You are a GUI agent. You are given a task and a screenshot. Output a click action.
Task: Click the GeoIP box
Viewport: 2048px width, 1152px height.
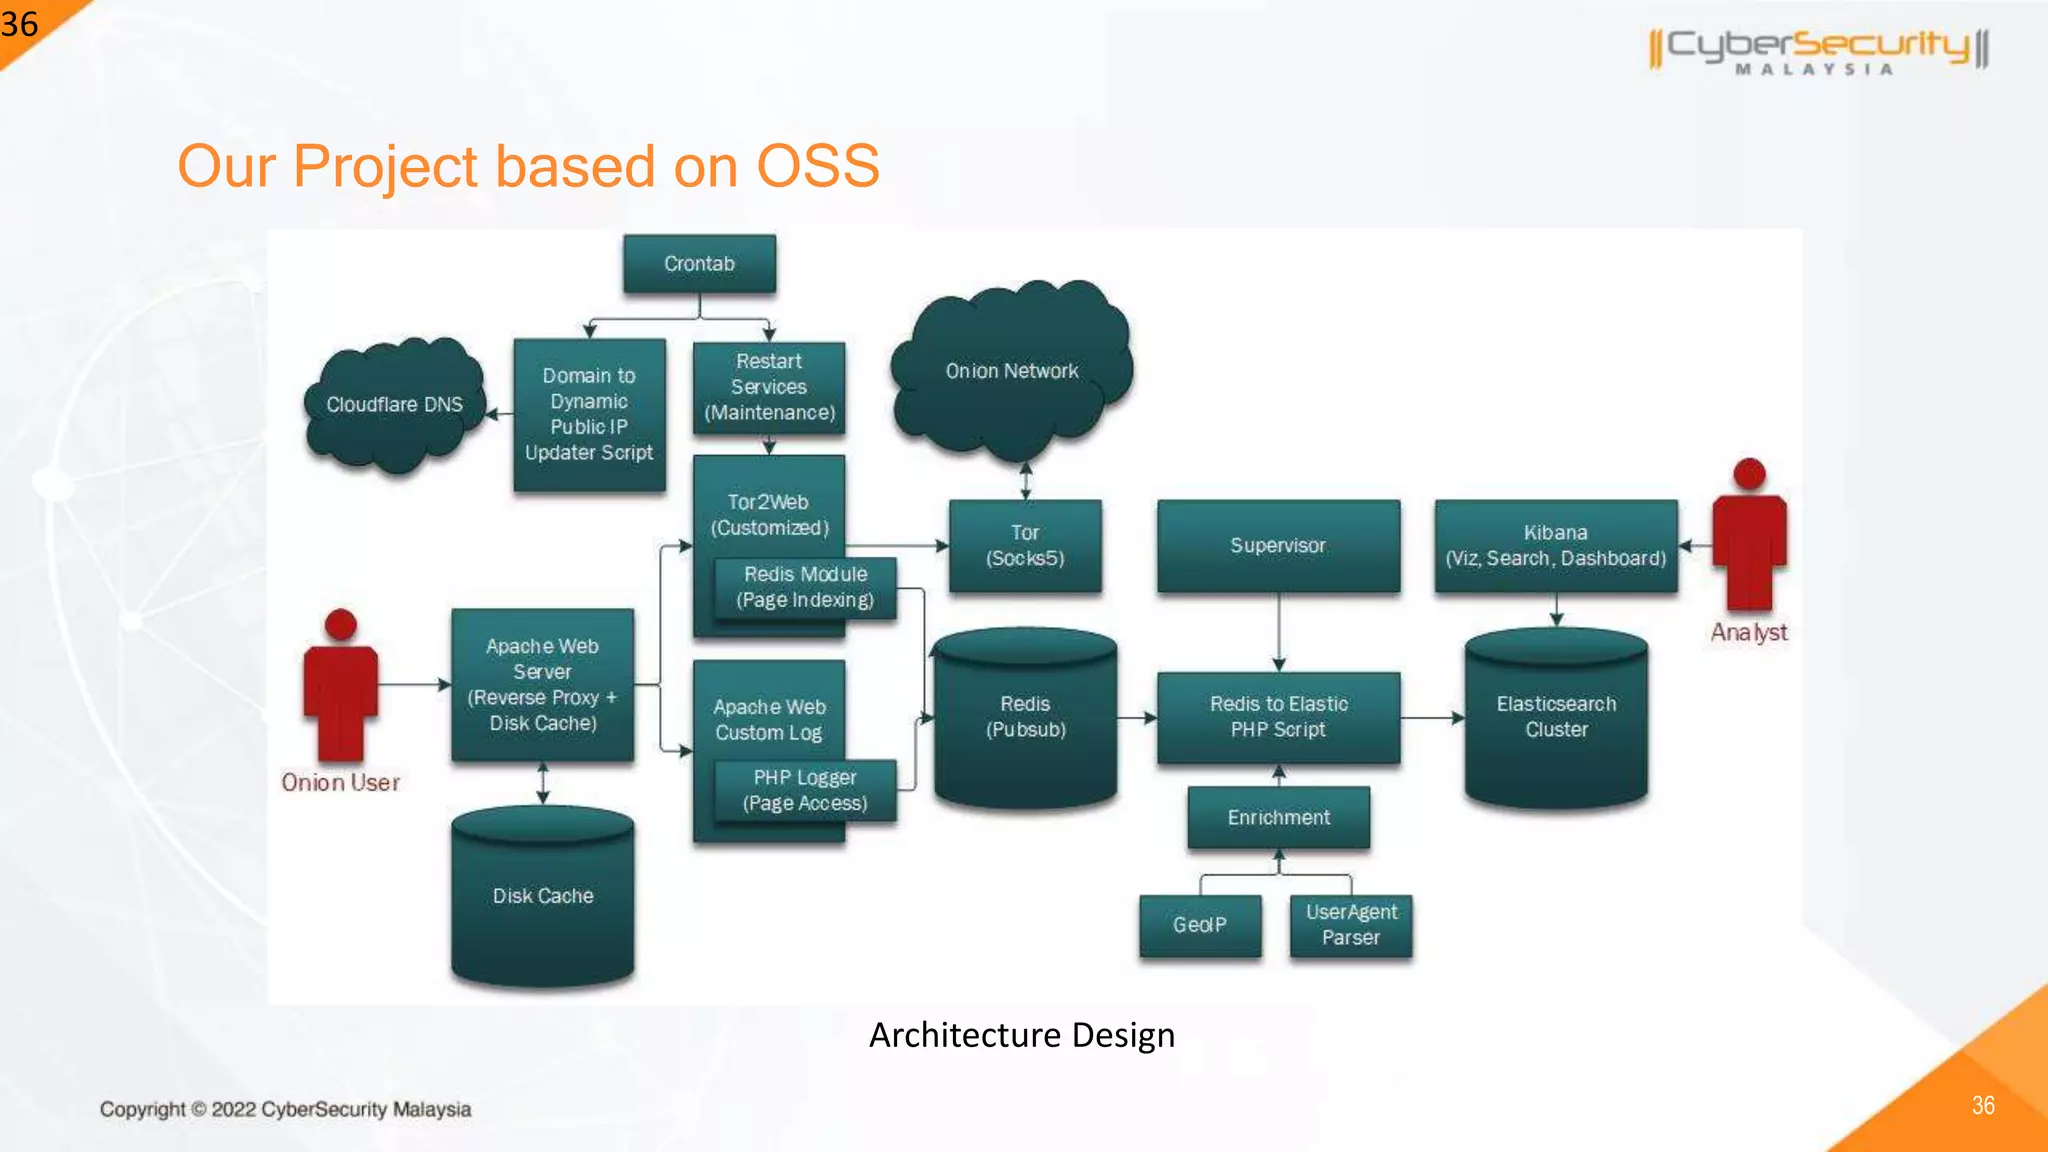(1199, 925)
